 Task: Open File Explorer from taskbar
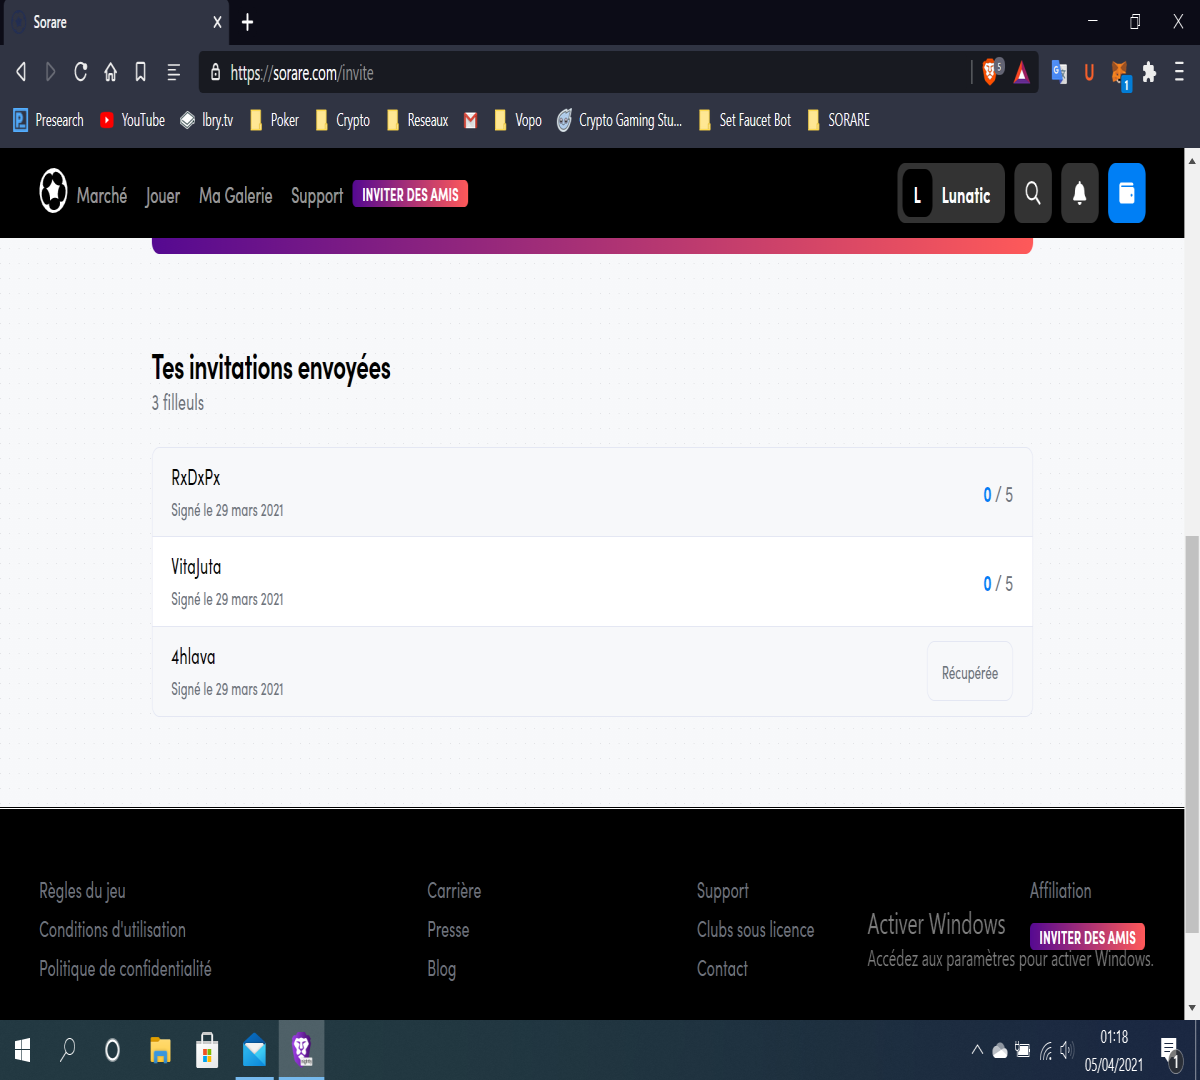coord(160,1050)
